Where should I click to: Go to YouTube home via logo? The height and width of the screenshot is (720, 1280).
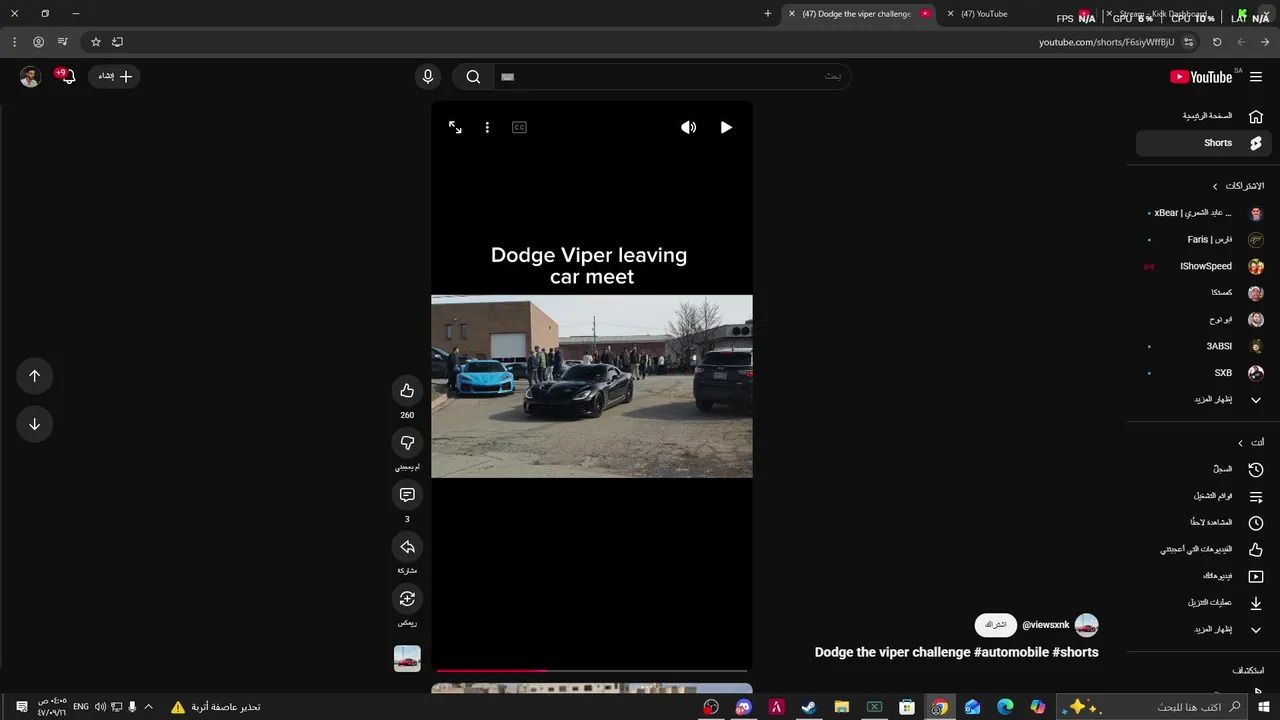click(x=1201, y=77)
